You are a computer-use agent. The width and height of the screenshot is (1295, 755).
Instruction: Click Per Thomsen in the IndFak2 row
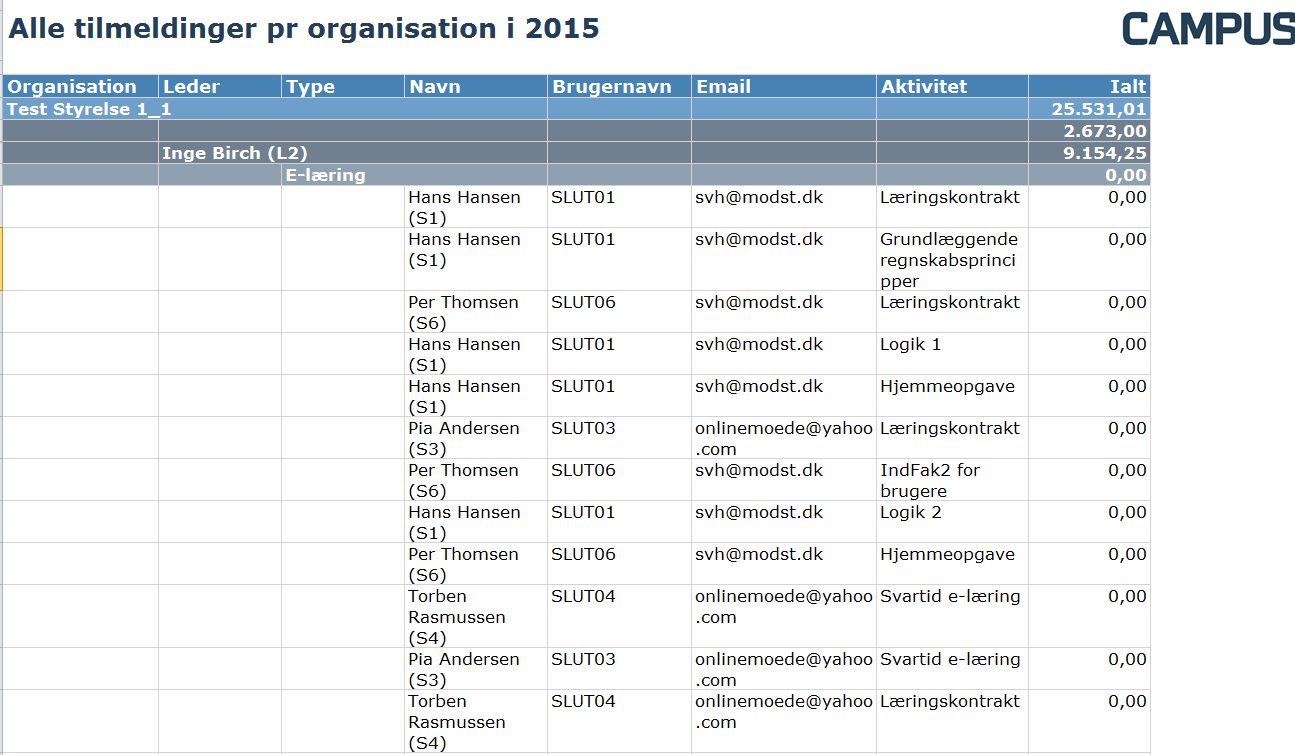pyautogui.click(x=476, y=480)
